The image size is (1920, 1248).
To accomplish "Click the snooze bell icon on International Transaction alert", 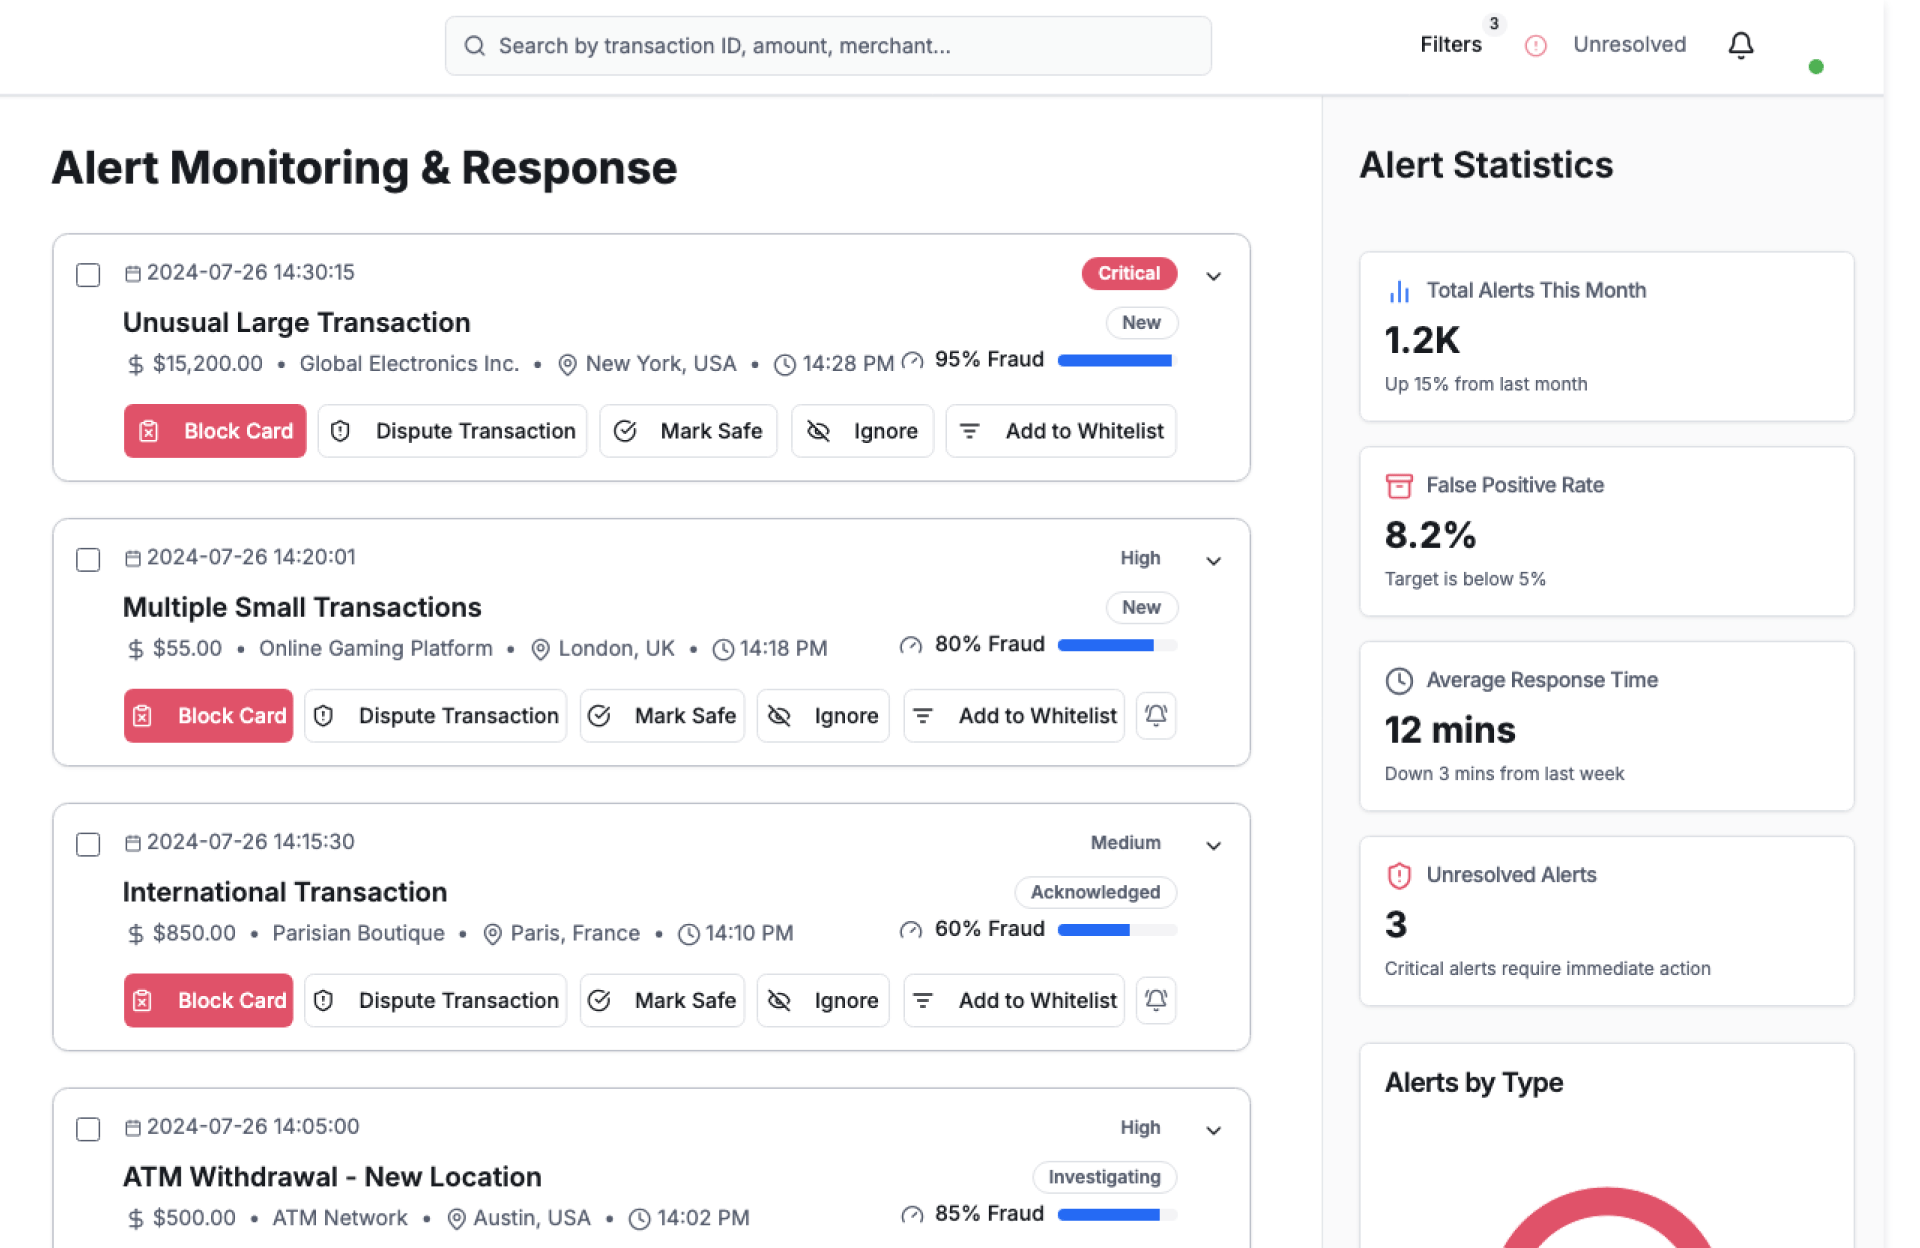I will 1156,1000.
